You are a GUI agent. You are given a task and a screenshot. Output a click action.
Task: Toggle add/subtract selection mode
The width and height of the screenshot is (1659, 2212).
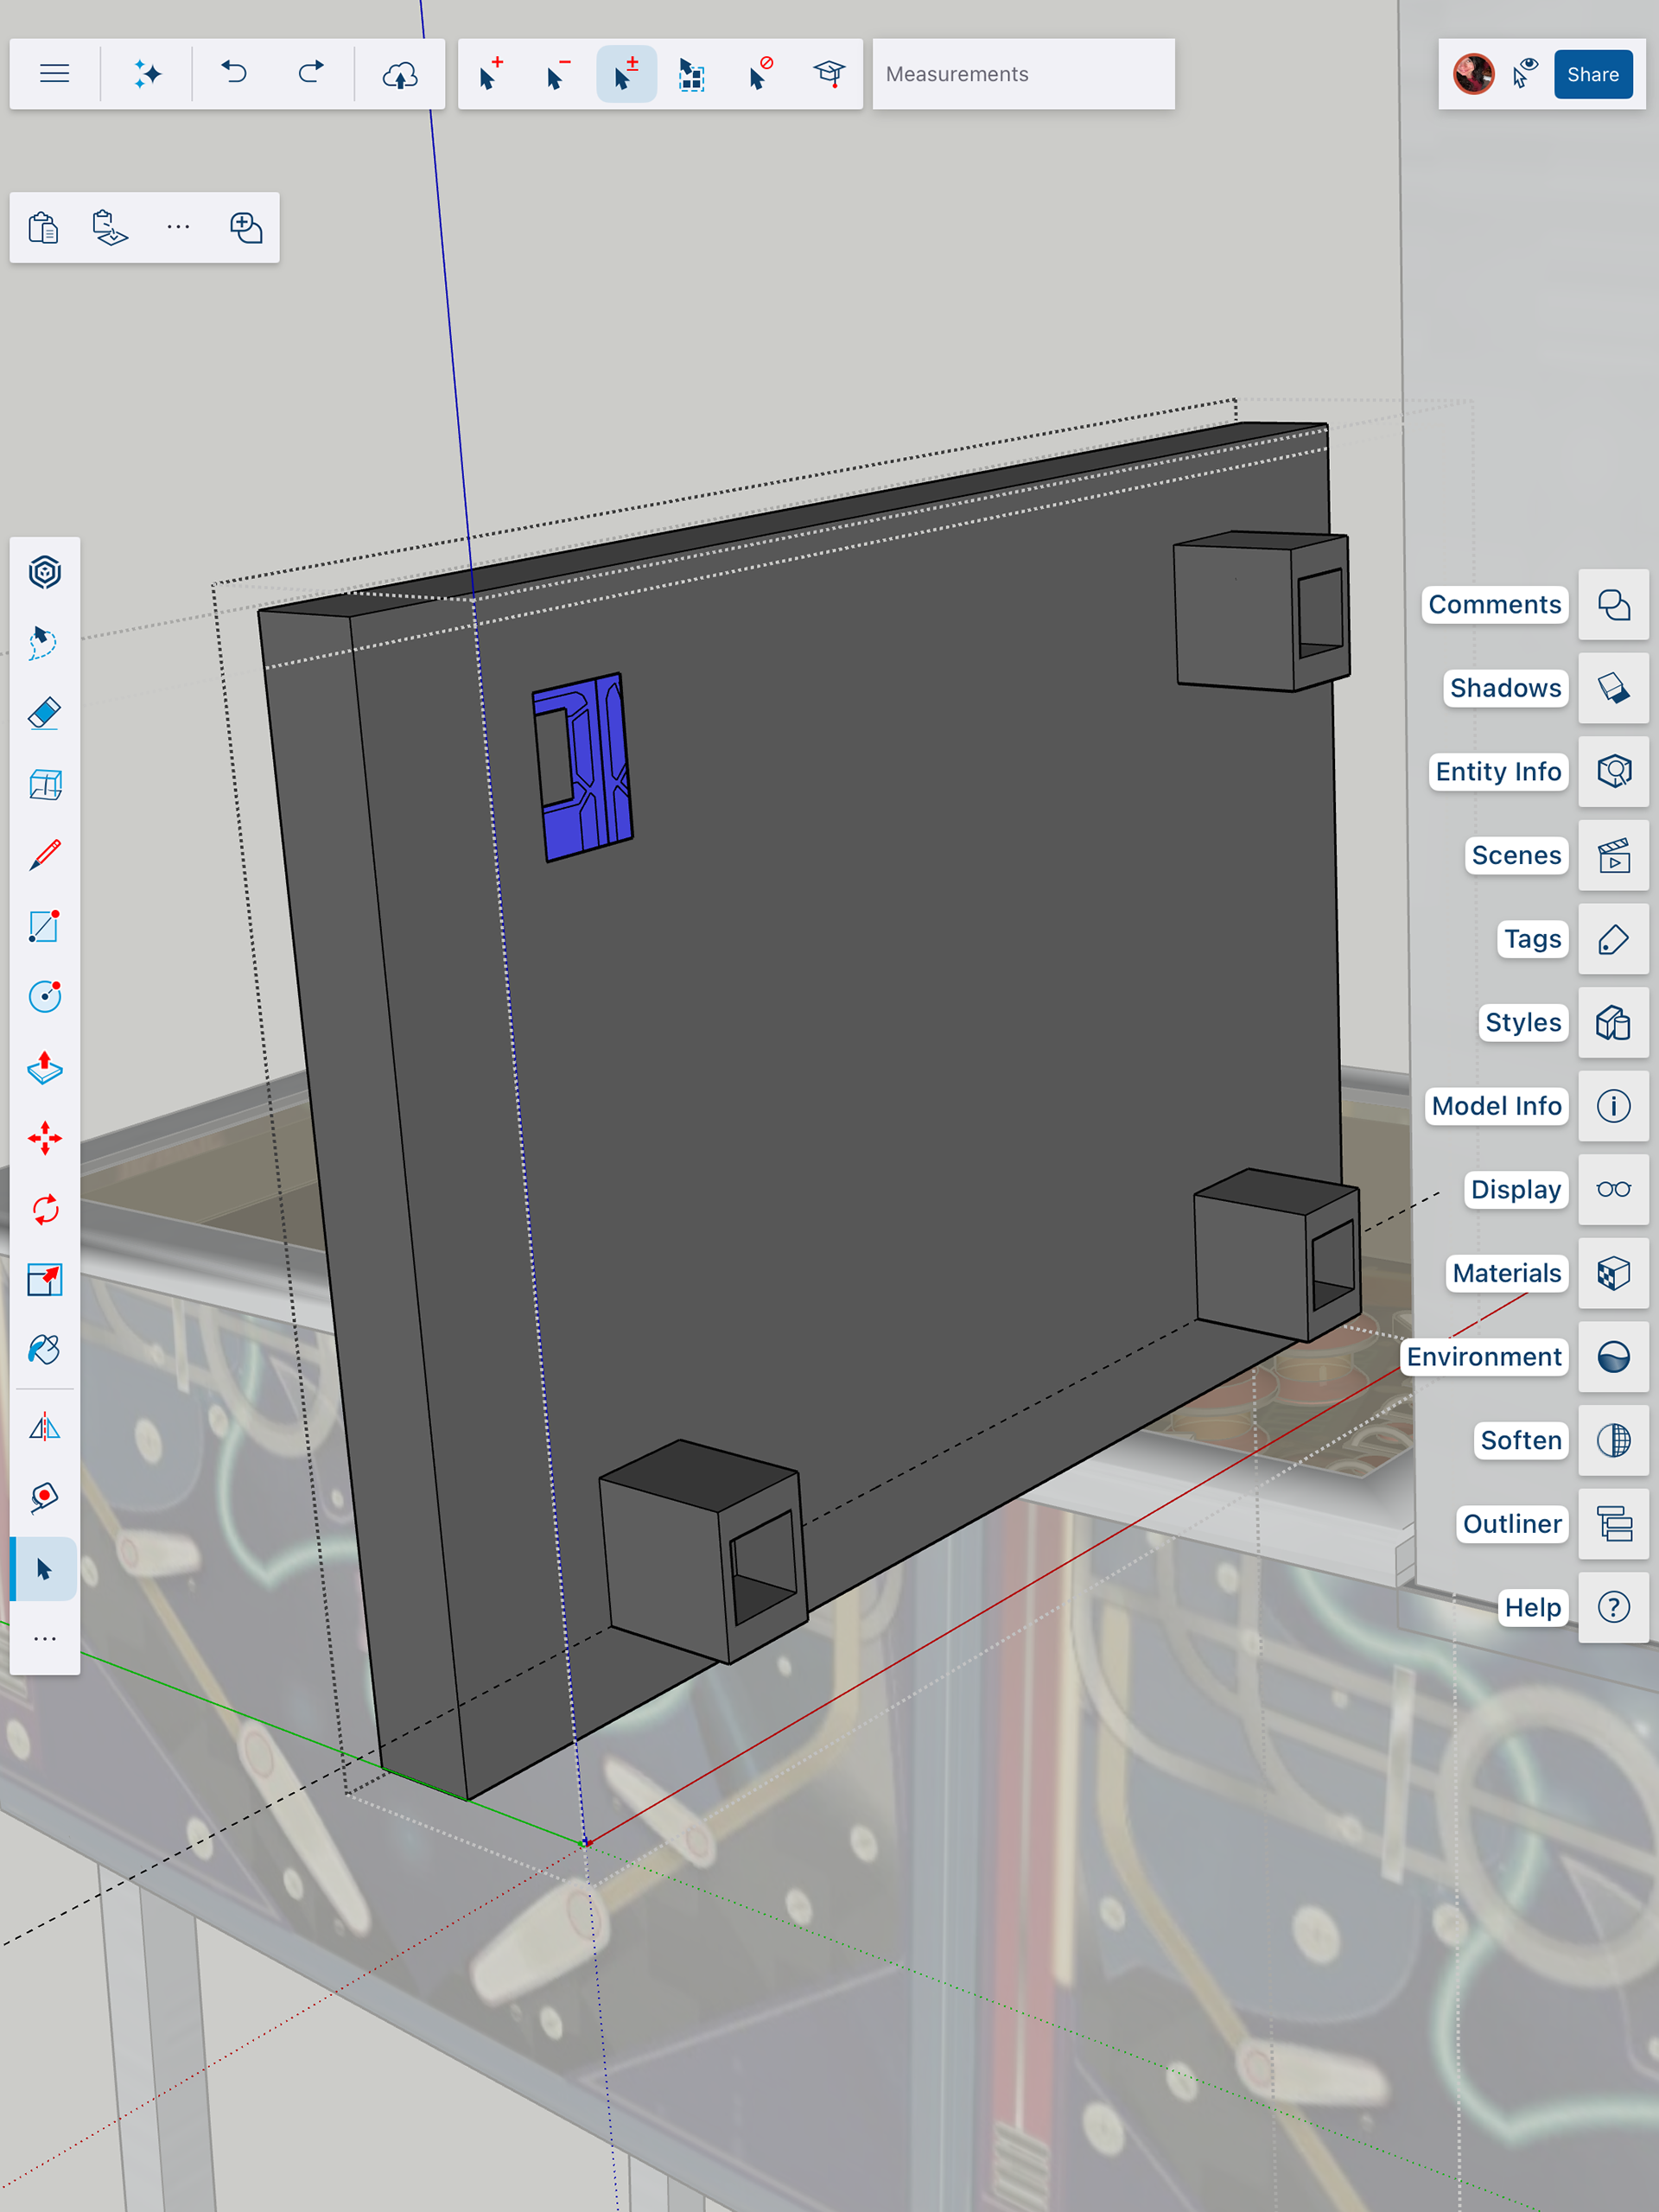[x=626, y=74]
